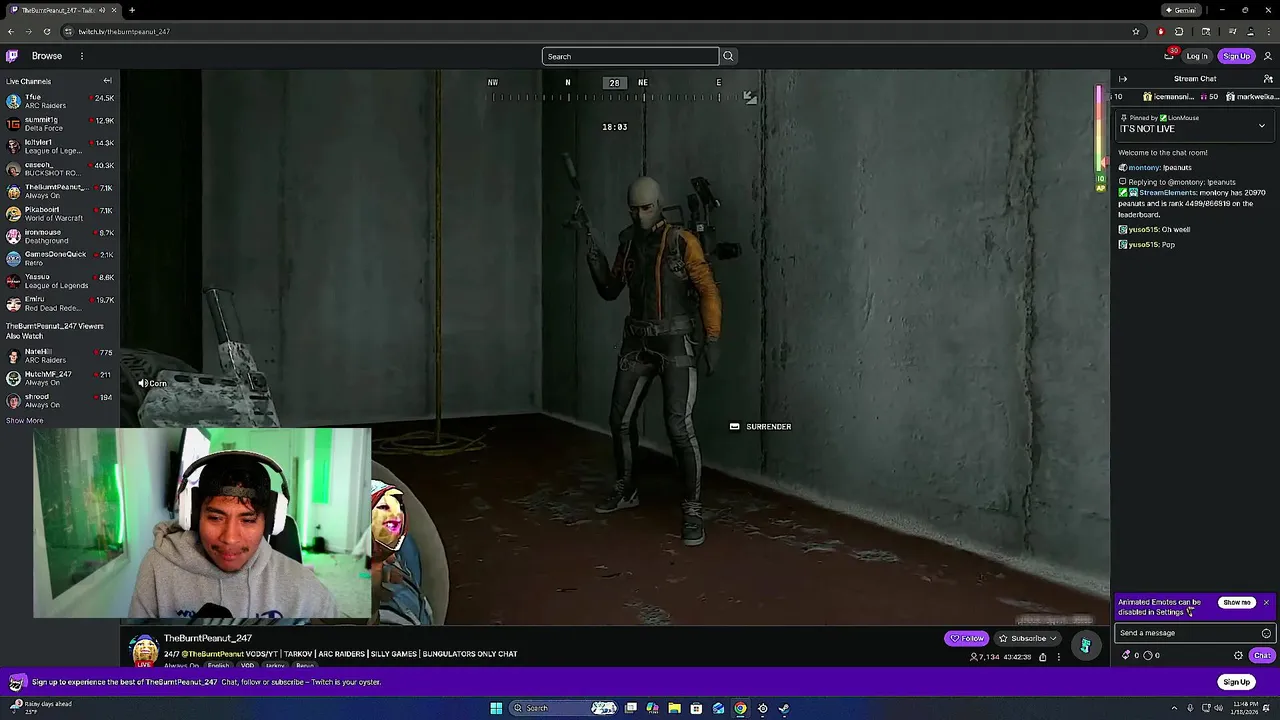Bookmark this tab with the star

click(x=1135, y=31)
